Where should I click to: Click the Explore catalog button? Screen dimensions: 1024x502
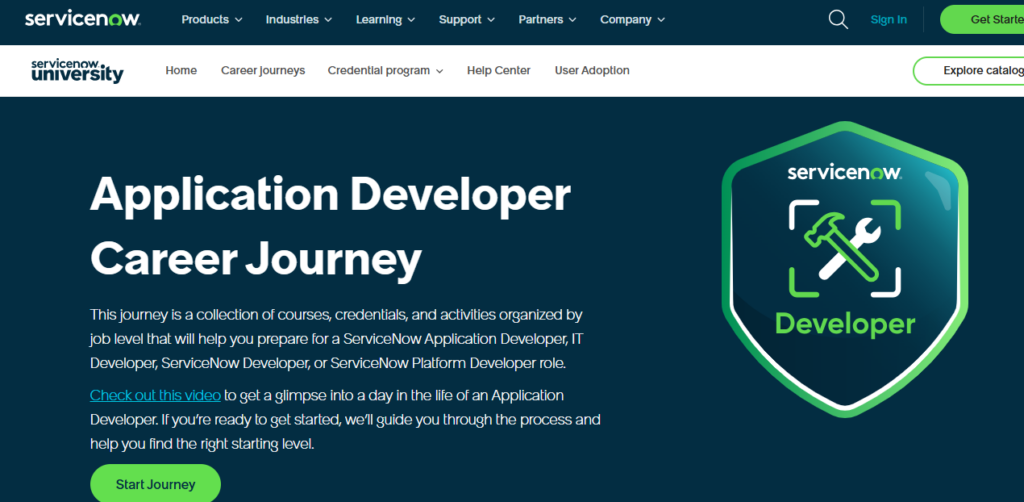tap(975, 71)
